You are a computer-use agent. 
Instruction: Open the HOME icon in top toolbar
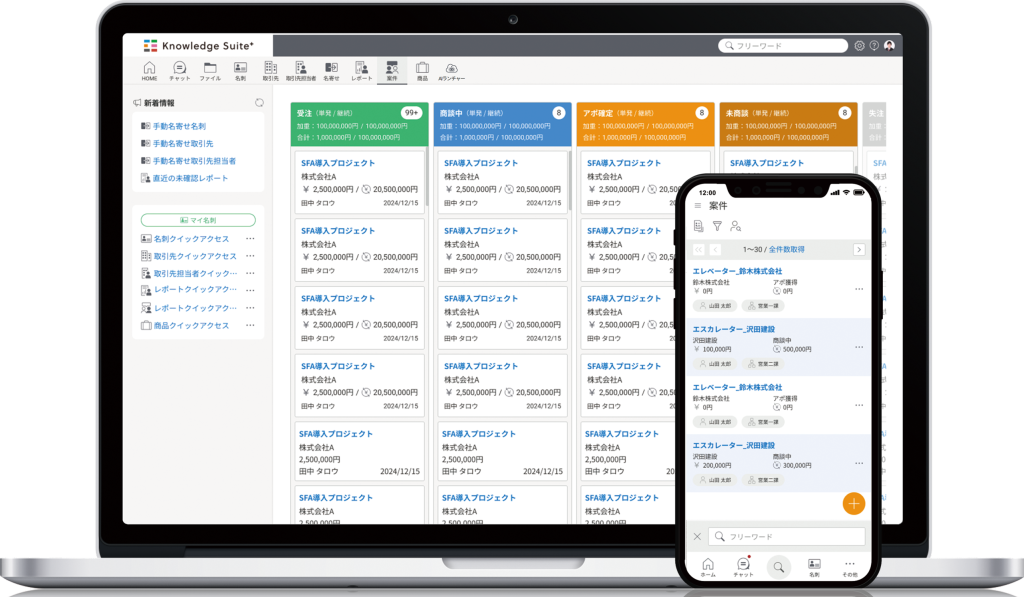coord(150,71)
